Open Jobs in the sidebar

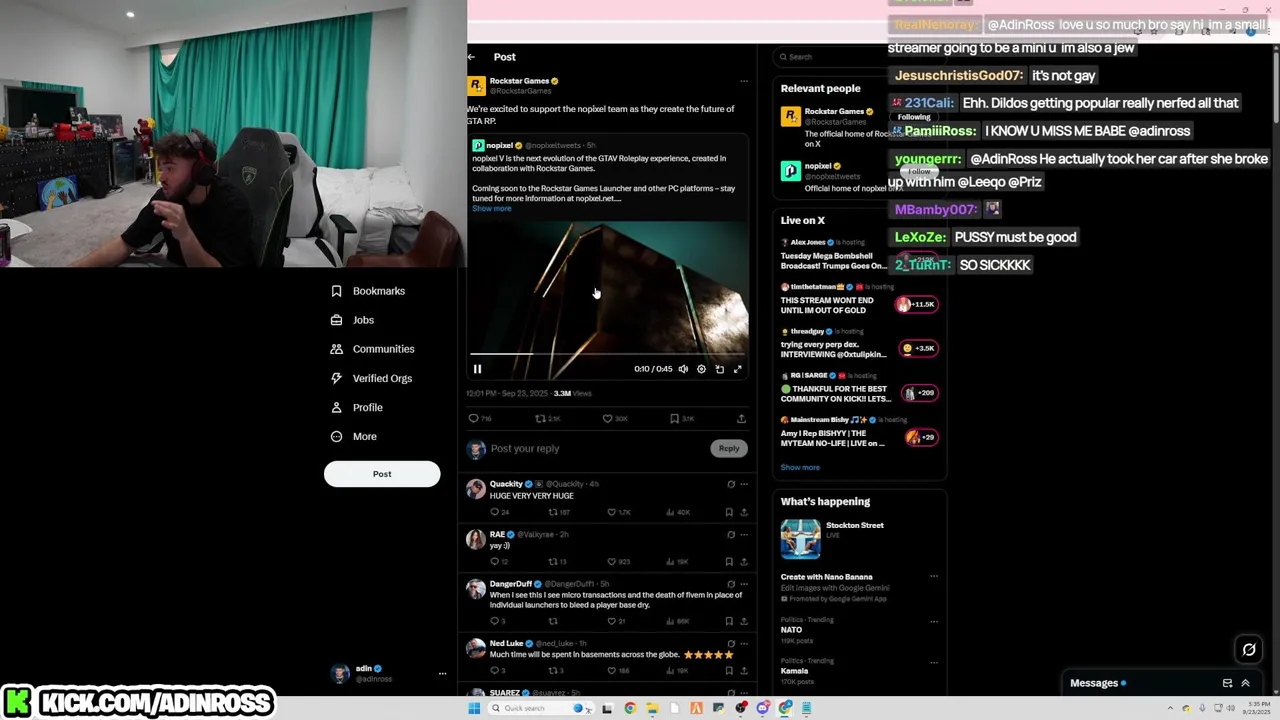352,320
